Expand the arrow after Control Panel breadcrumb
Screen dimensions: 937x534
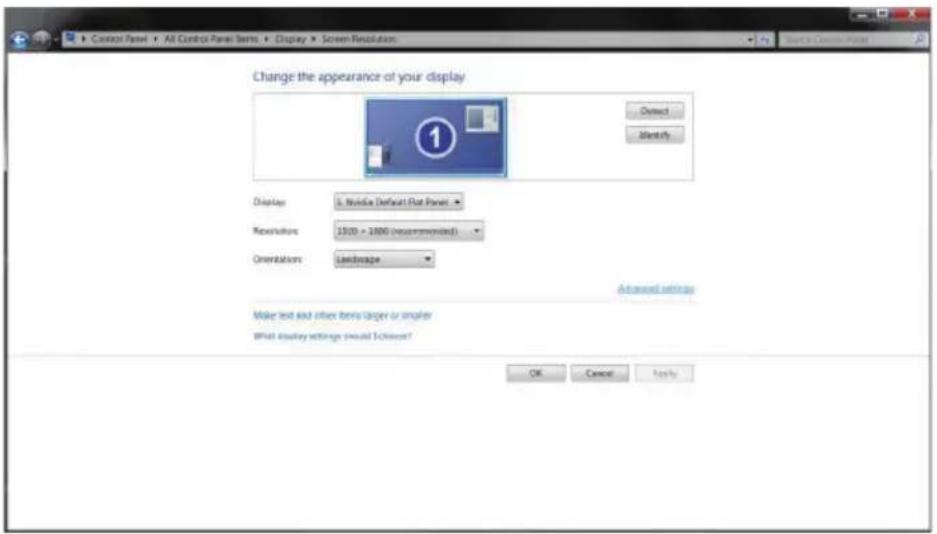click(155, 39)
